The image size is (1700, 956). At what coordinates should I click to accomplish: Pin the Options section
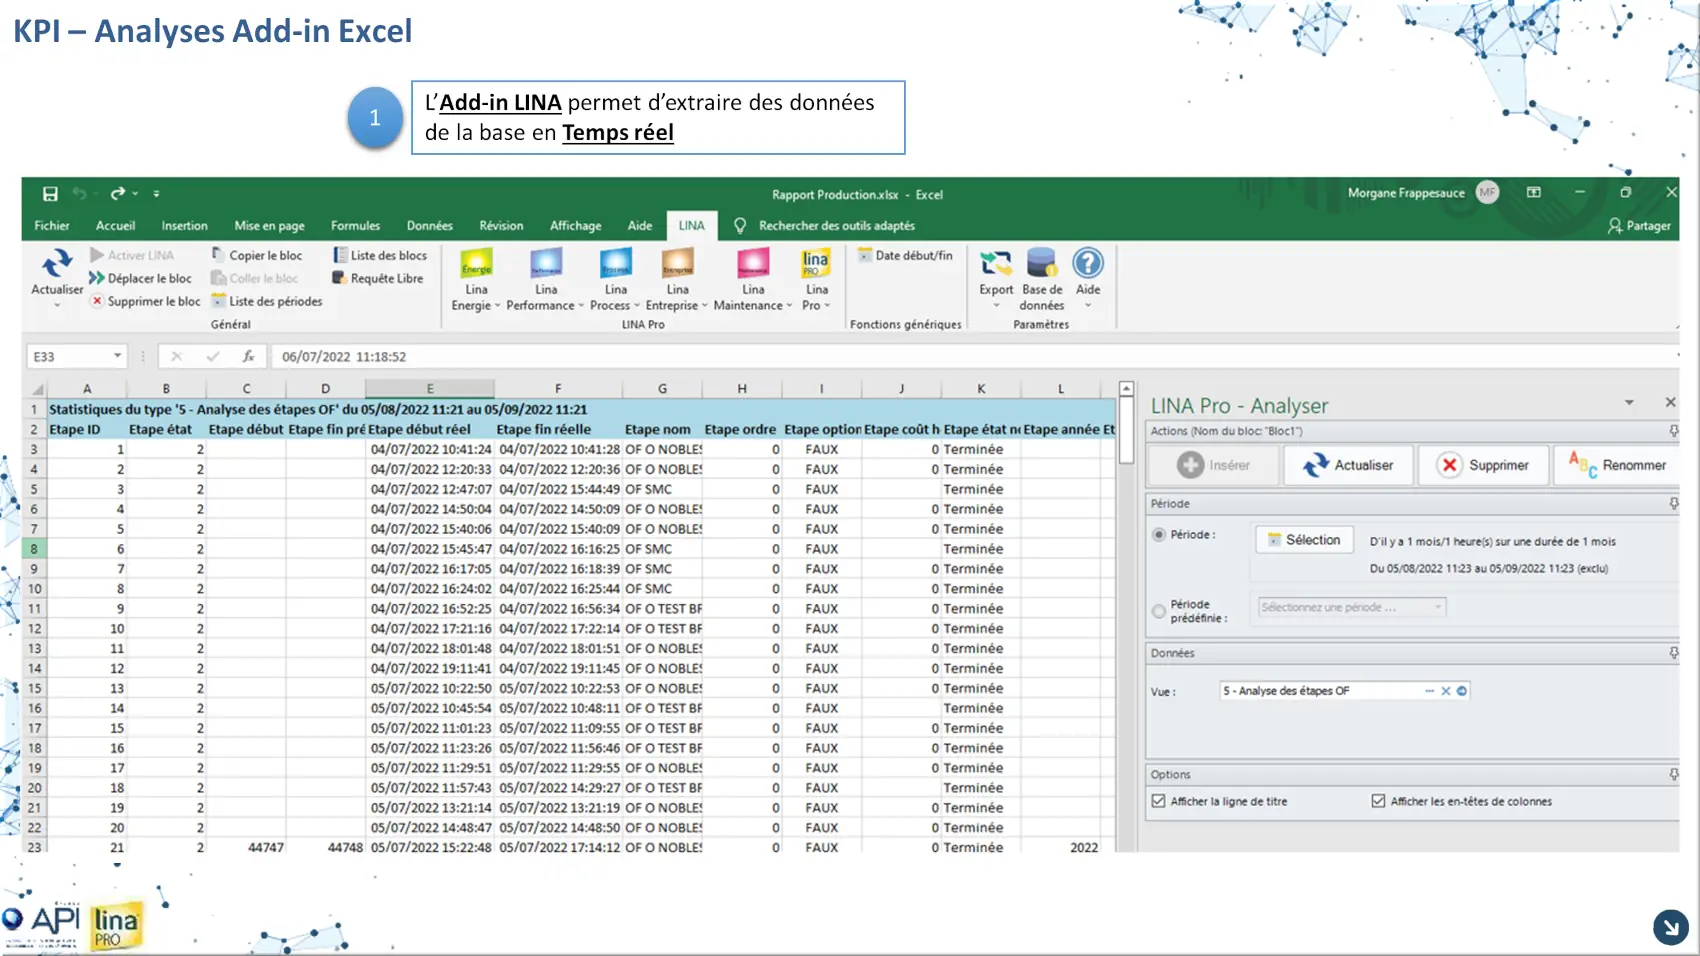pos(1674,774)
